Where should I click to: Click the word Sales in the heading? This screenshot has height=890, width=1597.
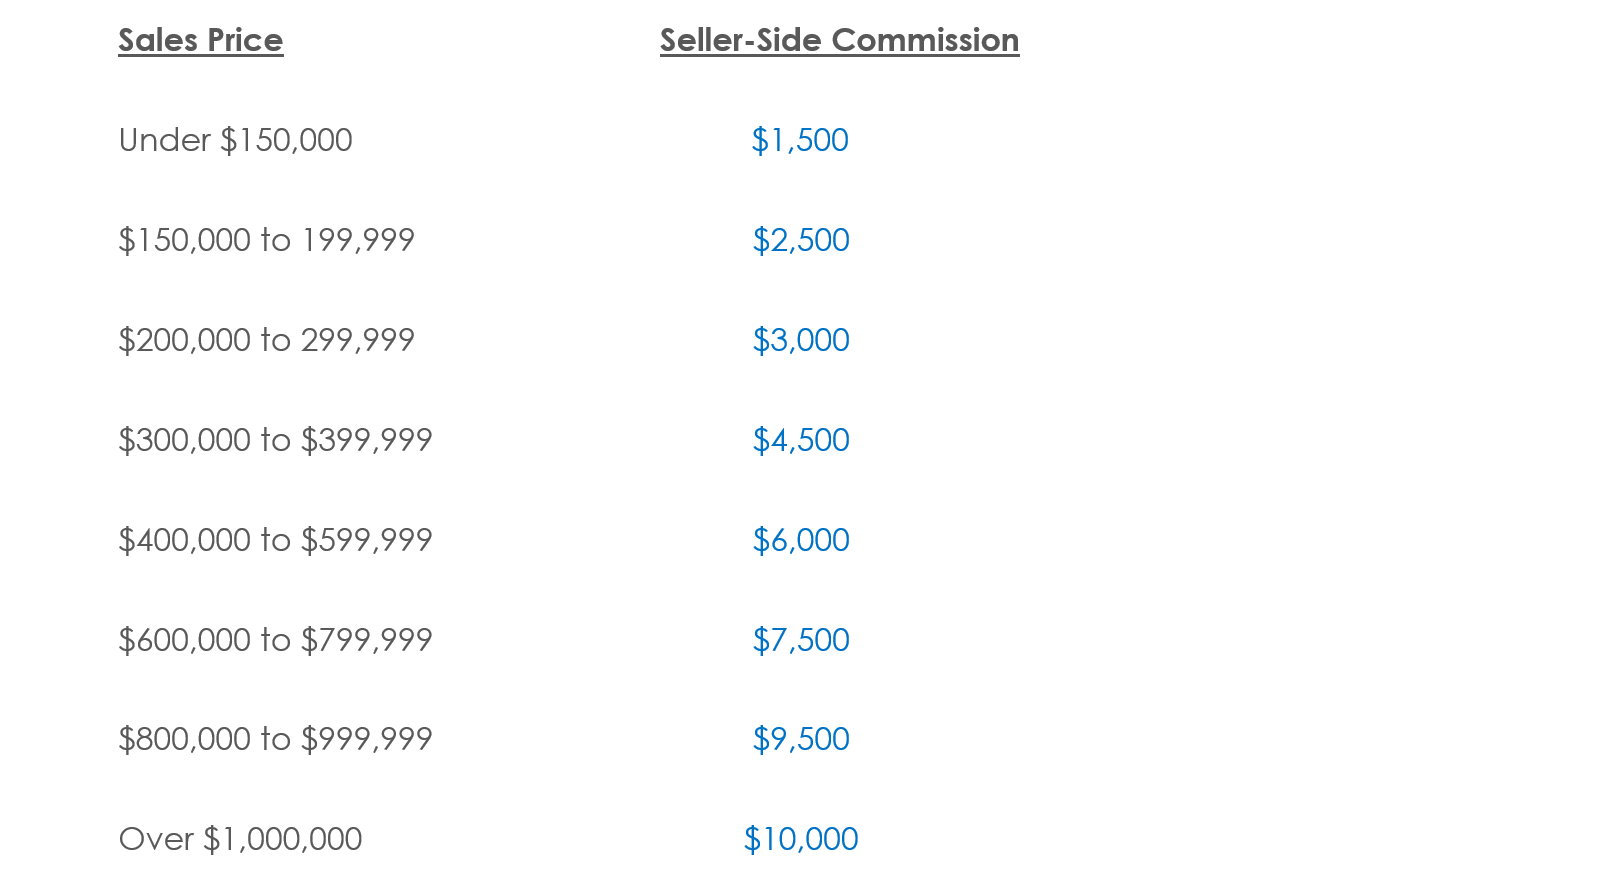click(x=158, y=40)
